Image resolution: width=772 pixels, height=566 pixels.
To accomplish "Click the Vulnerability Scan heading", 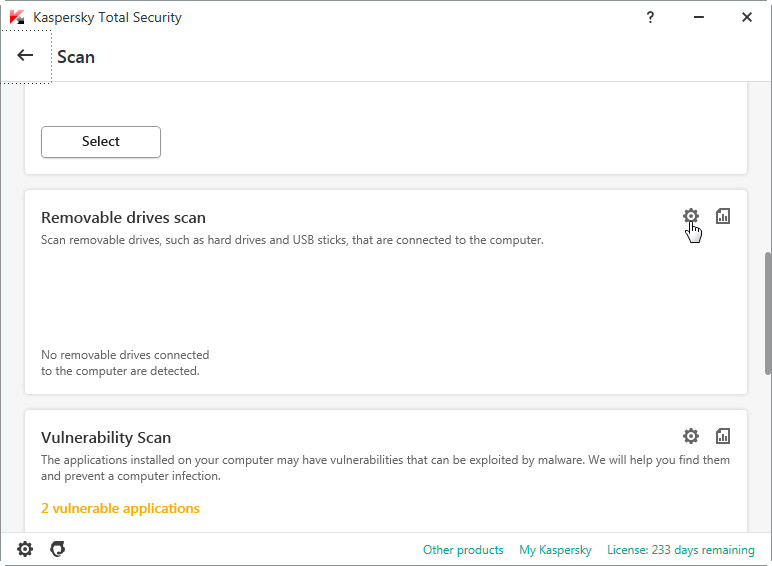I will pyautogui.click(x=106, y=438).
